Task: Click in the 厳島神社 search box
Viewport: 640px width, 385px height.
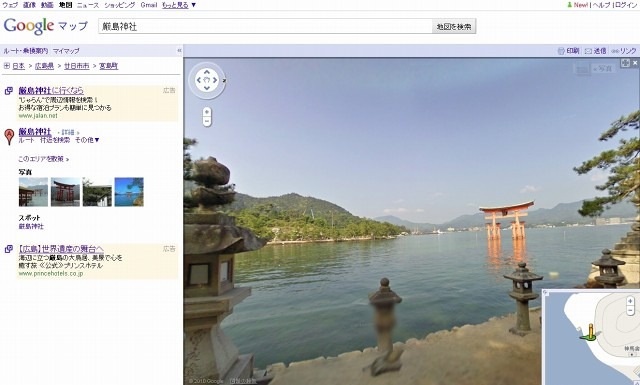Action: (x=265, y=27)
